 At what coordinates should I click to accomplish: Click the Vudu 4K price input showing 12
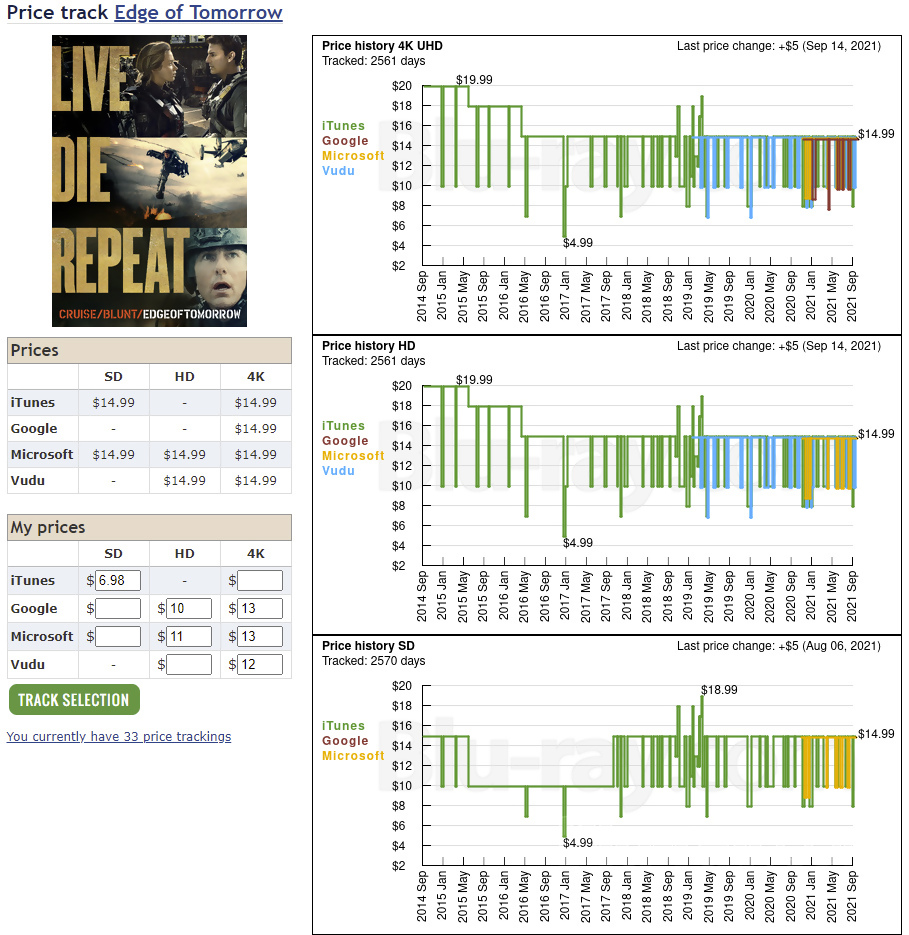[x=258, y=664]
